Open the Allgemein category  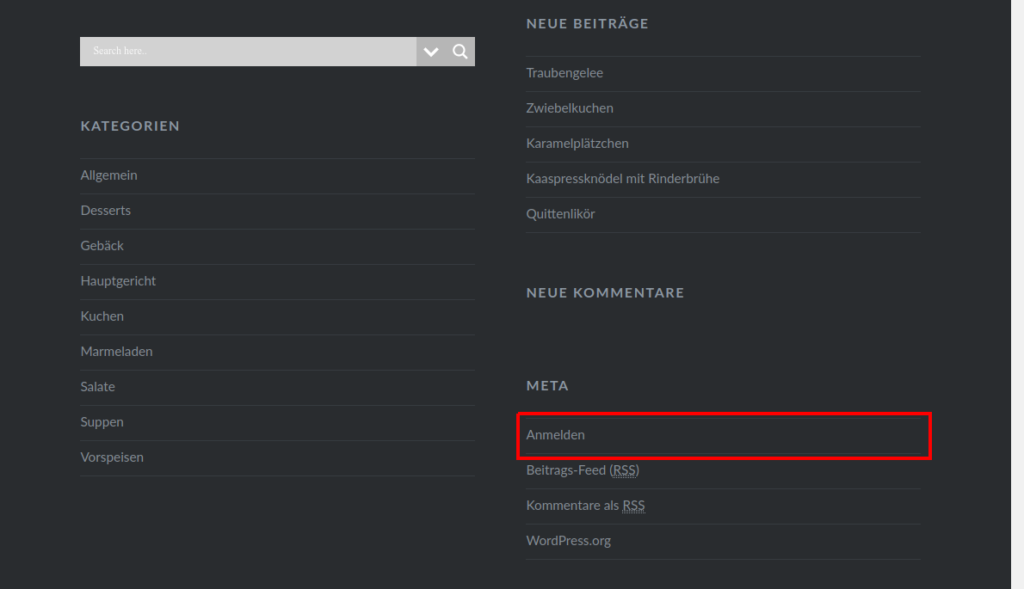(109, 175)
